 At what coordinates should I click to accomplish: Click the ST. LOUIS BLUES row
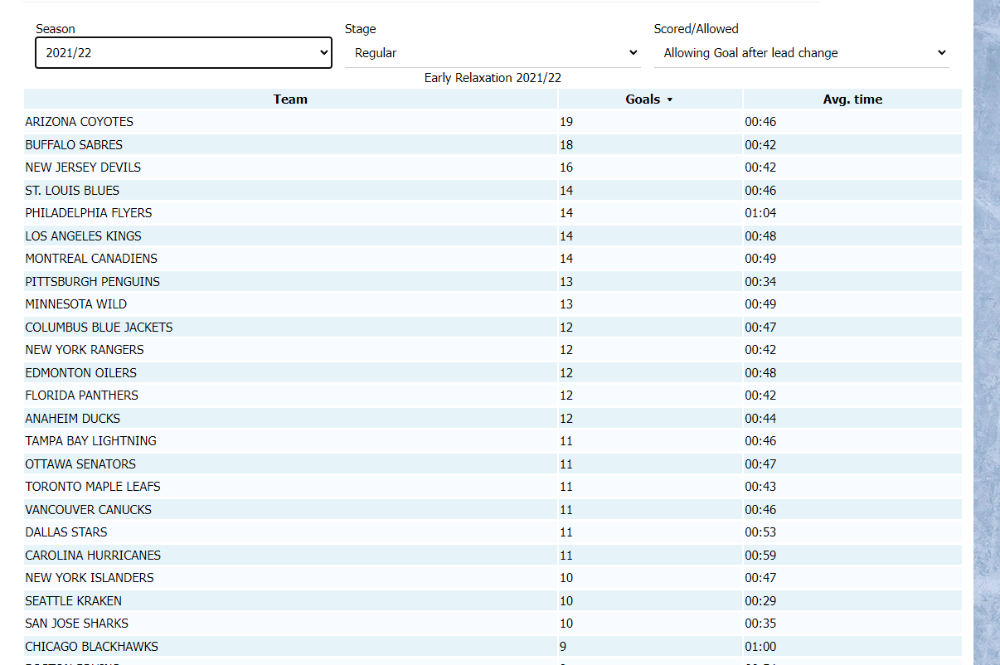(492, 191)
